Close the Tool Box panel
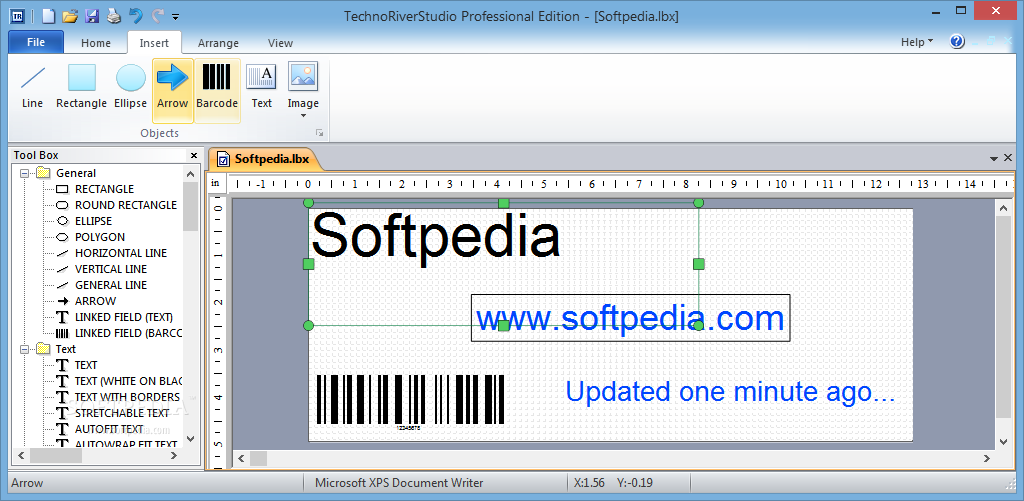The height and width of the screenshot is (501, 1024). pos(194,155)
